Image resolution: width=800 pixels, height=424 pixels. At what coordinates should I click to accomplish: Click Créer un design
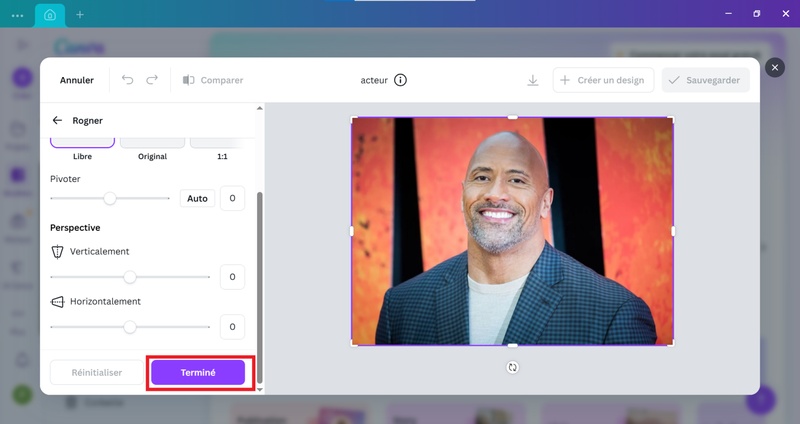[x=603, y=80]
